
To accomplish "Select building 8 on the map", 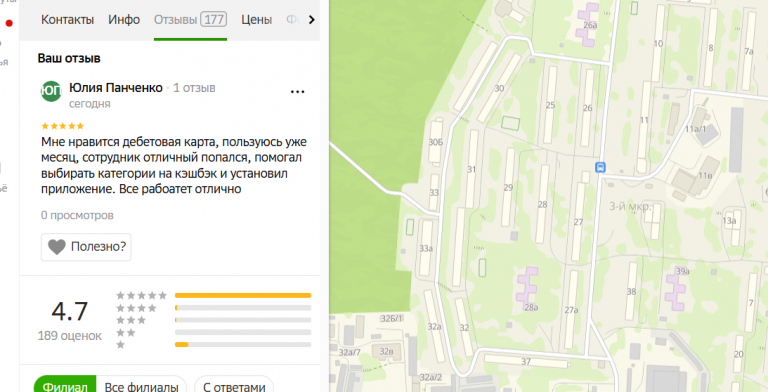I will 711,48.
